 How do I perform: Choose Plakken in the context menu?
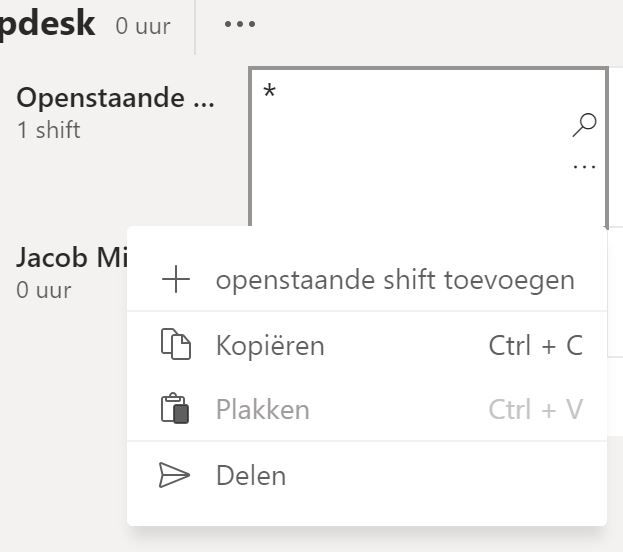point(367,409)
